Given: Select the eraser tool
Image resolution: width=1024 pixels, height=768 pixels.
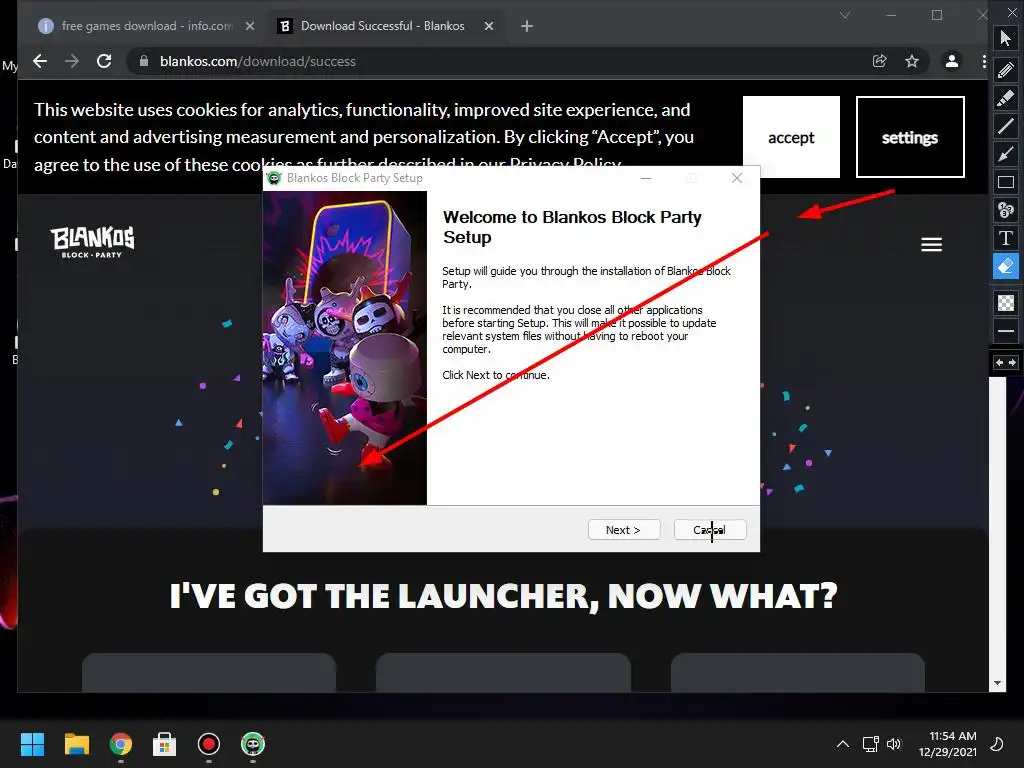Looking at the screenshot, I should tap(1006, 266).
